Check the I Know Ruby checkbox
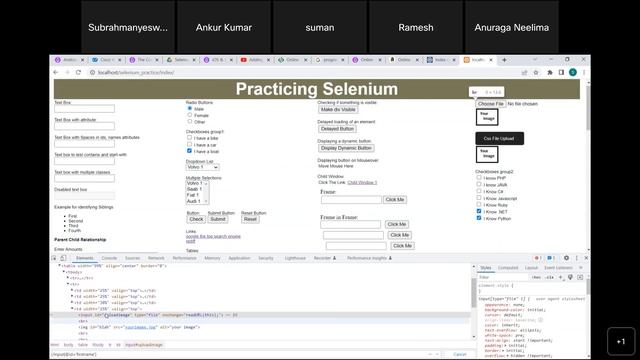Viewport: 640px width, 360px height. pyautogui.click(x=479, y=204)
